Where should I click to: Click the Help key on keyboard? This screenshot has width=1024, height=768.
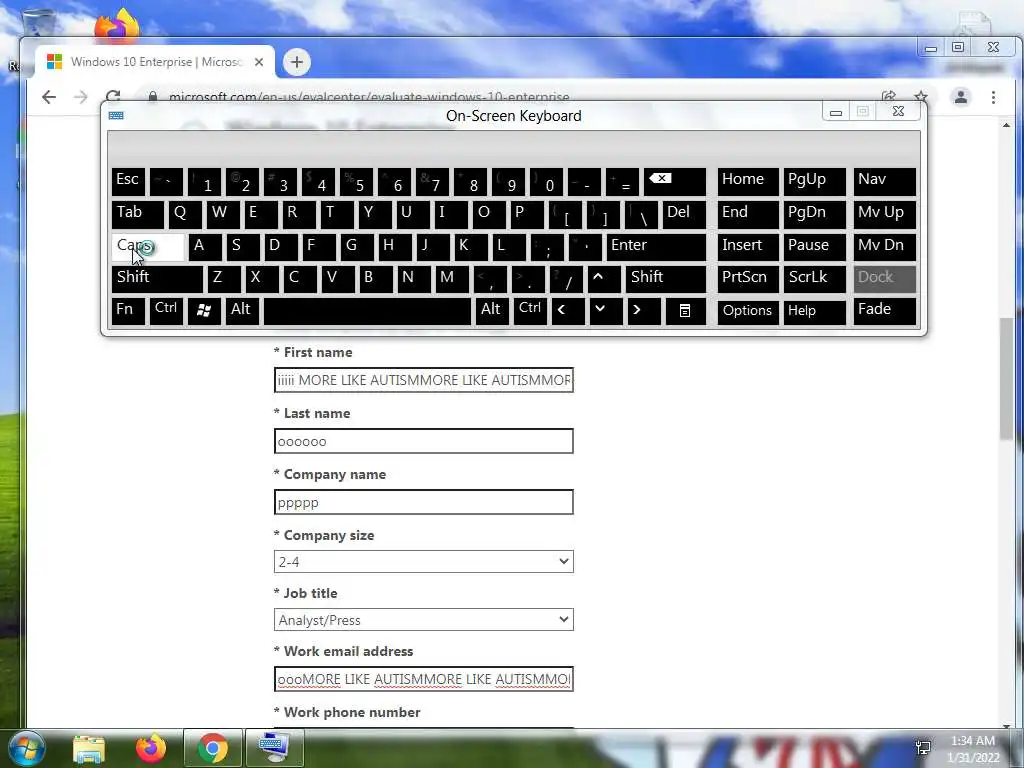click(x=814, y=311)
